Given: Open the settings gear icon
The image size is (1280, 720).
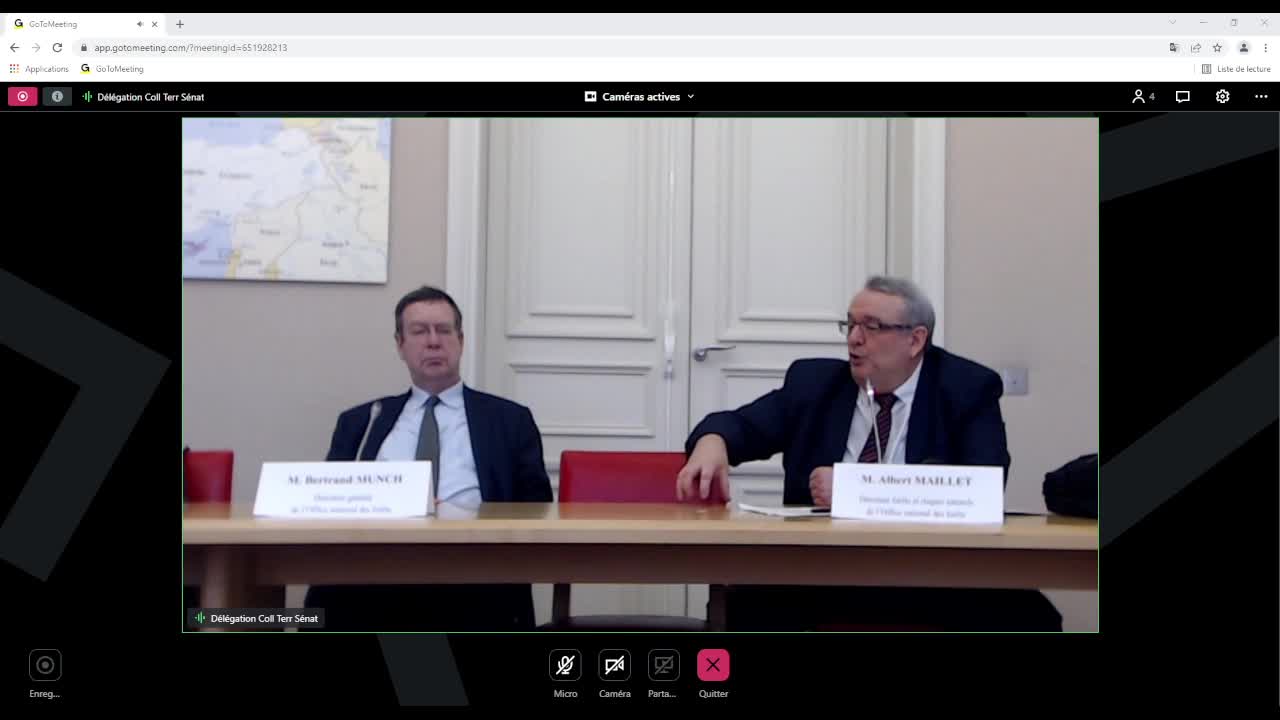Looking at the screenshot, I should 1222,97.
